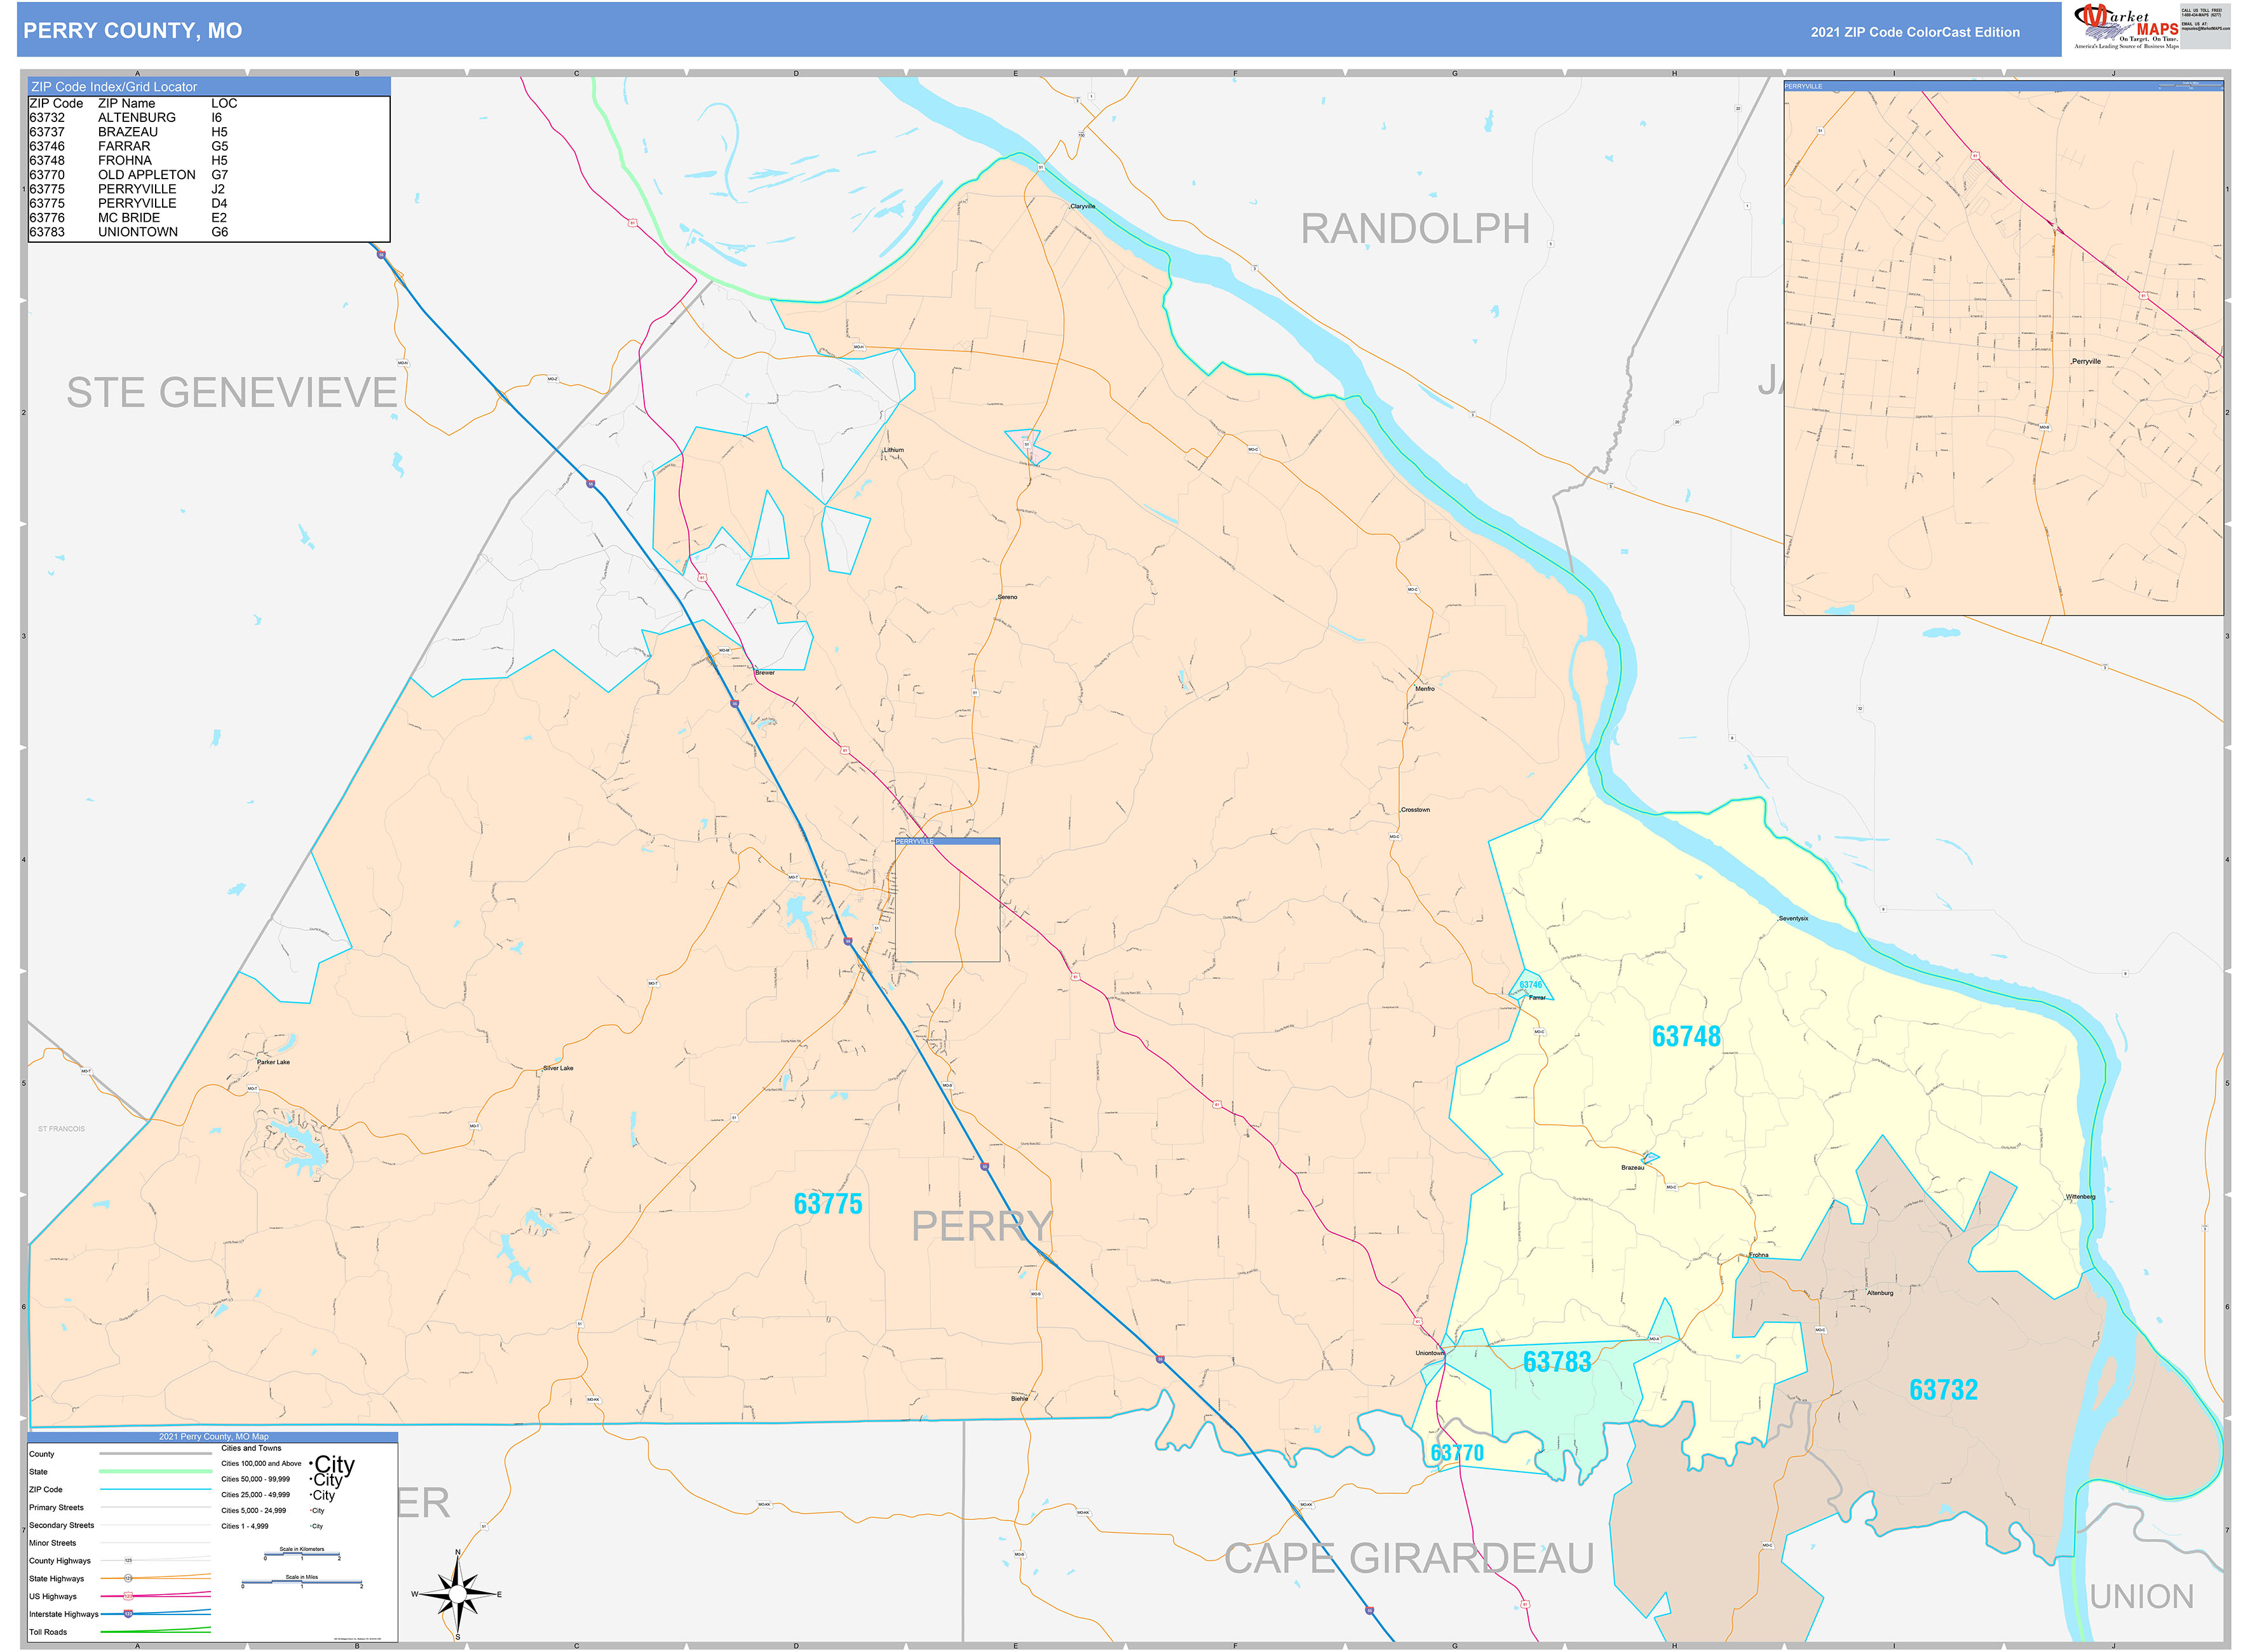Click the Wittenberg town label
The height and width of the screenshot is (1652, 2250).
point(2080,1196)
